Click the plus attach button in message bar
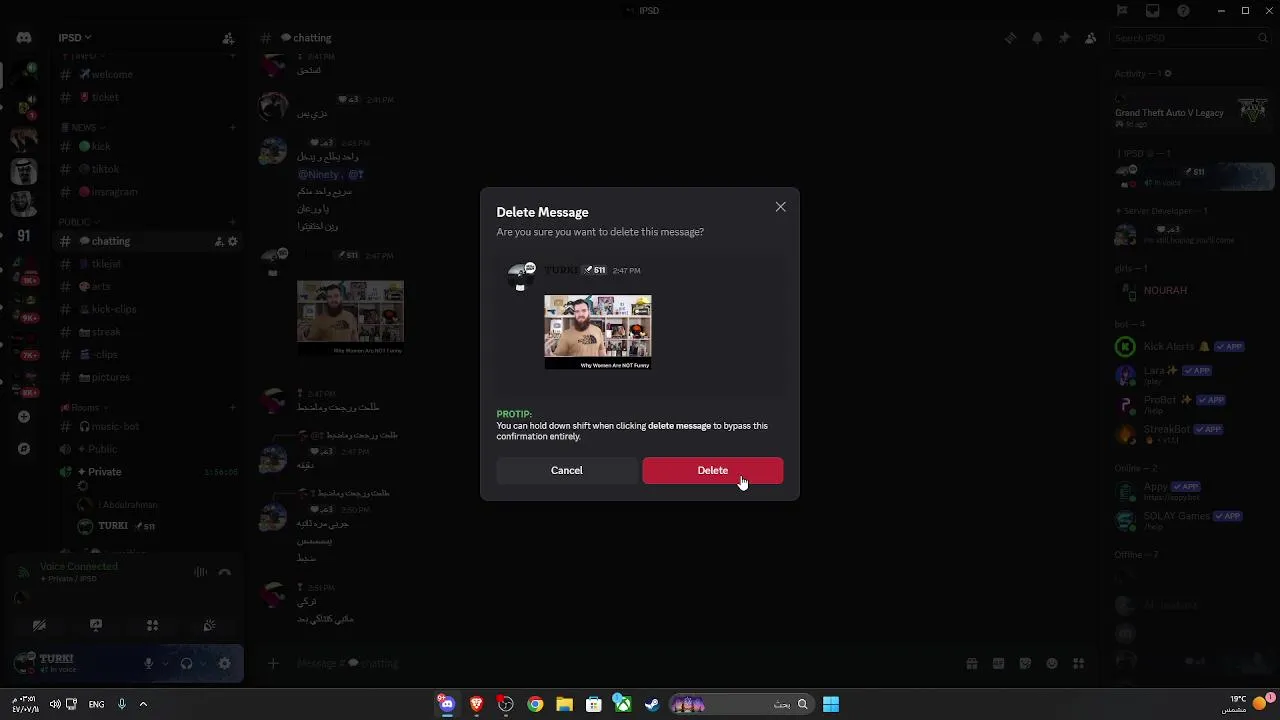The height and width of the screenshot is (720, 1280). [273, 663]
